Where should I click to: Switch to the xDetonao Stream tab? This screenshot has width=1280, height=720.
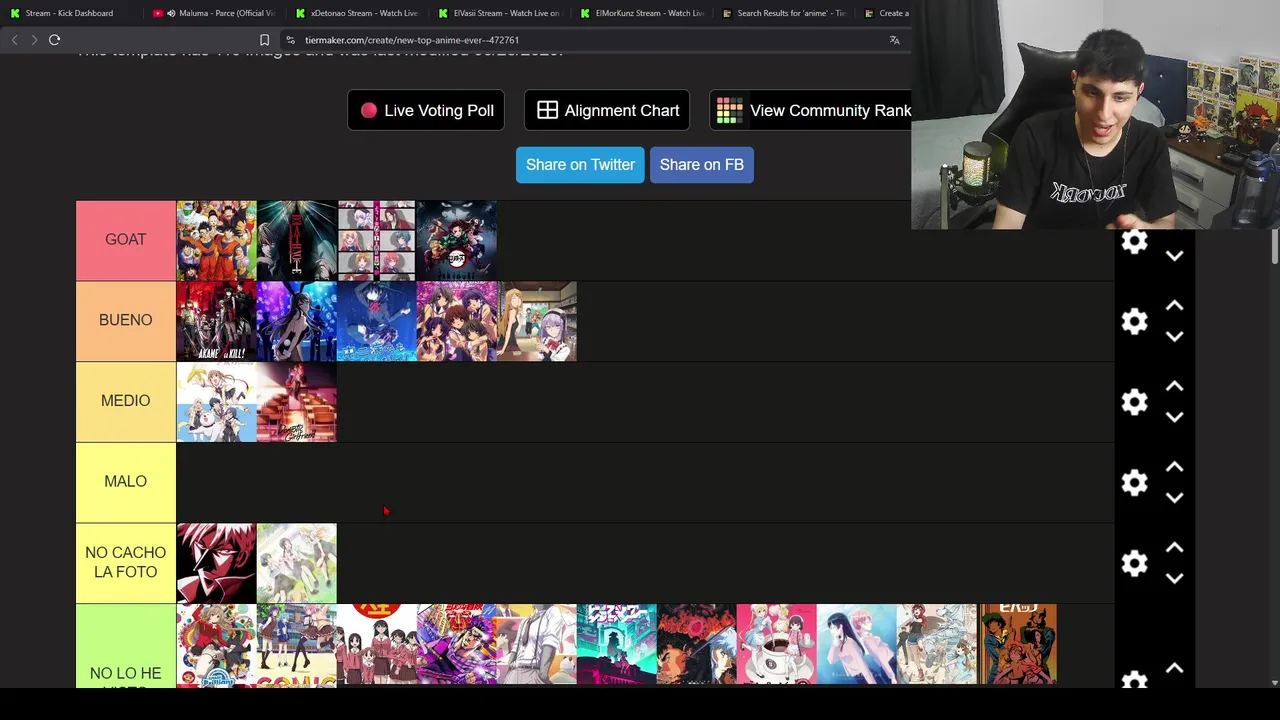click(x=356, y=13)
